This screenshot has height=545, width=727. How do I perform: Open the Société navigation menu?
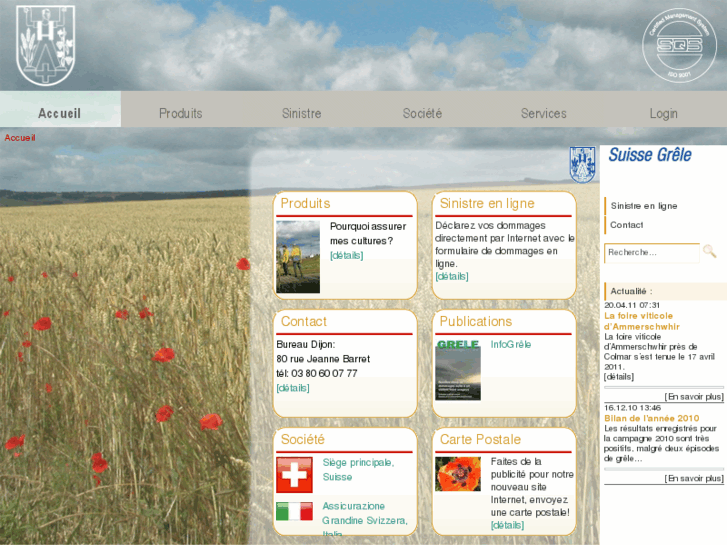click(422, 113)
